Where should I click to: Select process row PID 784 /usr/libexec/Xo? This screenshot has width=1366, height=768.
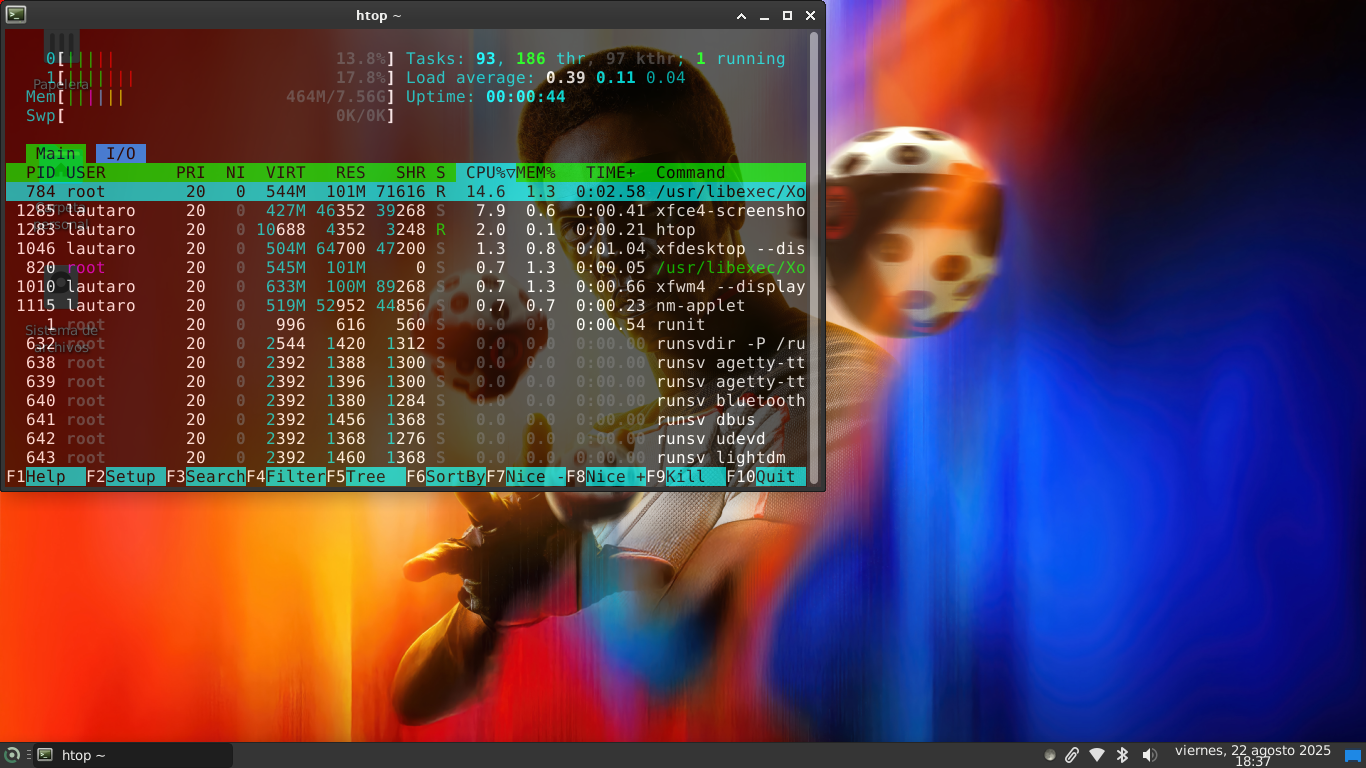(x=406, y=192)
